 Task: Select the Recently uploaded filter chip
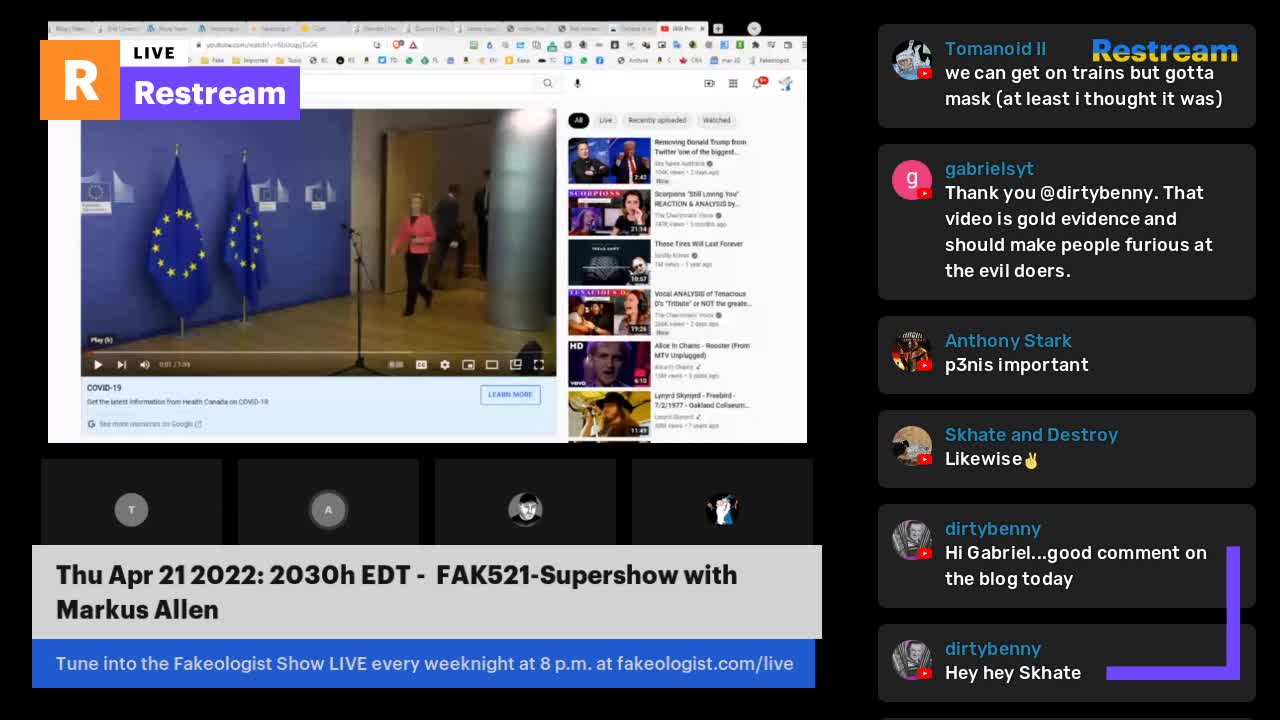(657, 120)
